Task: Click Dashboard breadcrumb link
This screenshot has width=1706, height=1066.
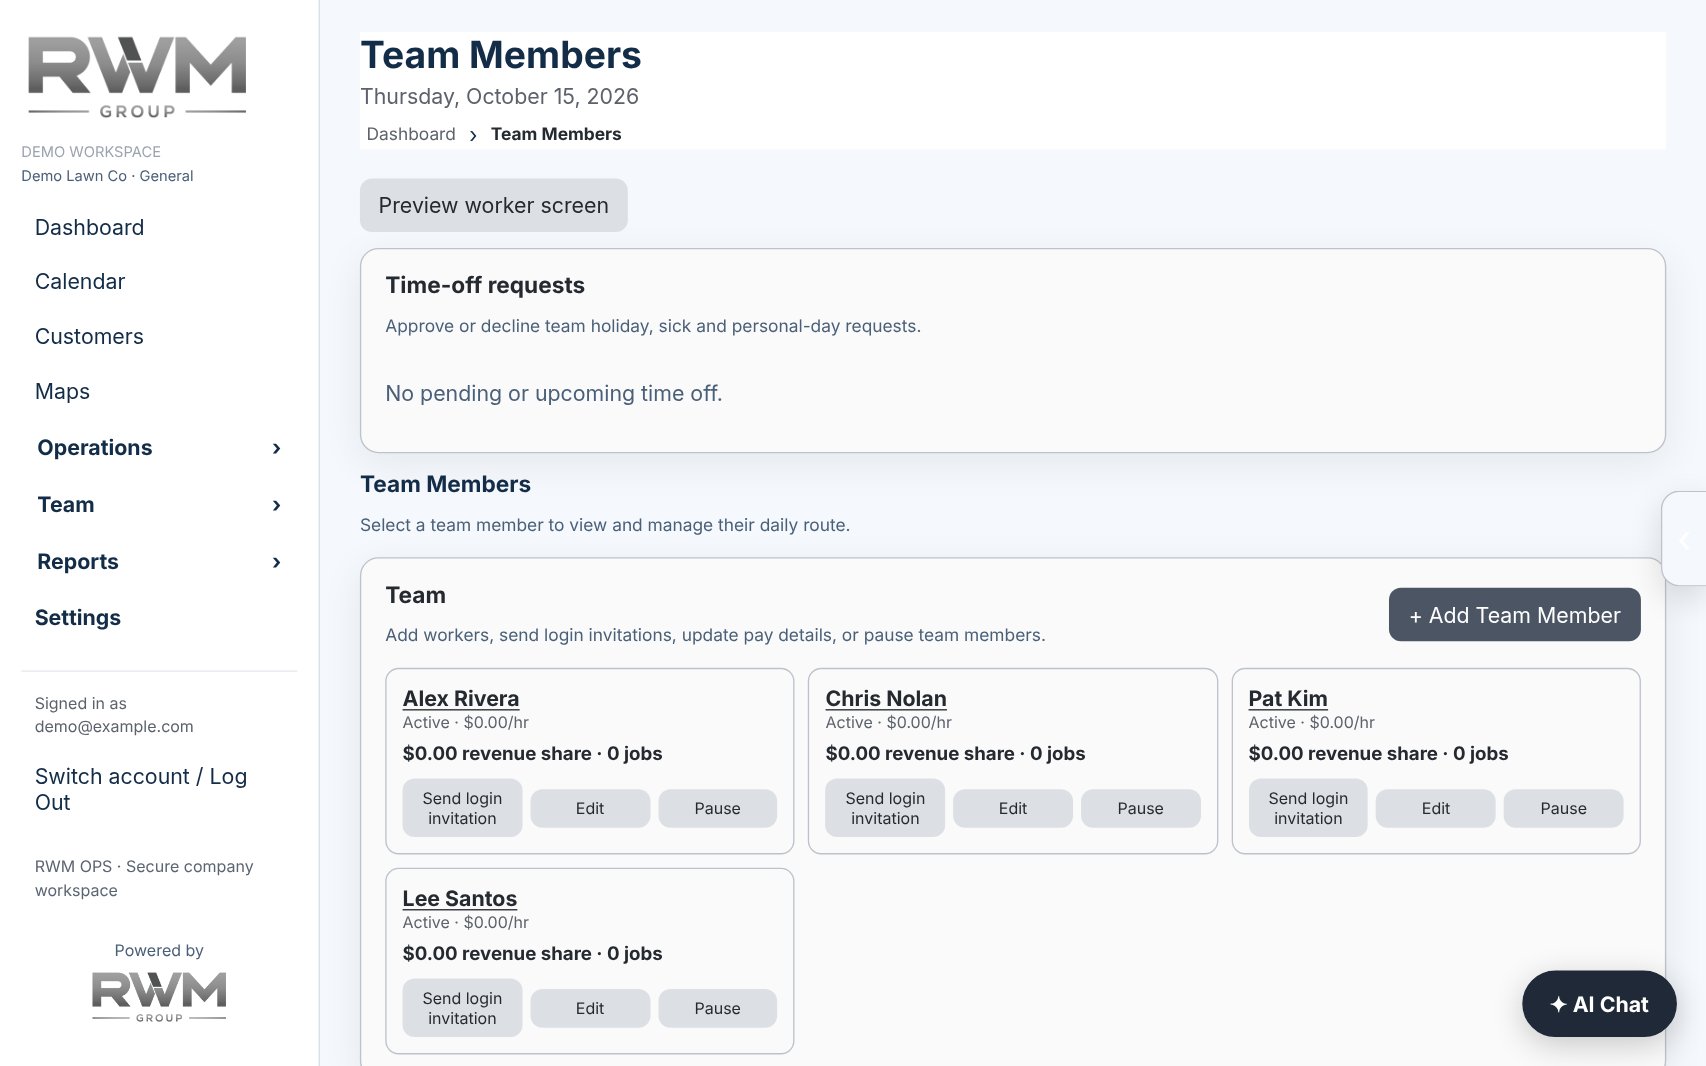Action: click(x=411, y=134)
